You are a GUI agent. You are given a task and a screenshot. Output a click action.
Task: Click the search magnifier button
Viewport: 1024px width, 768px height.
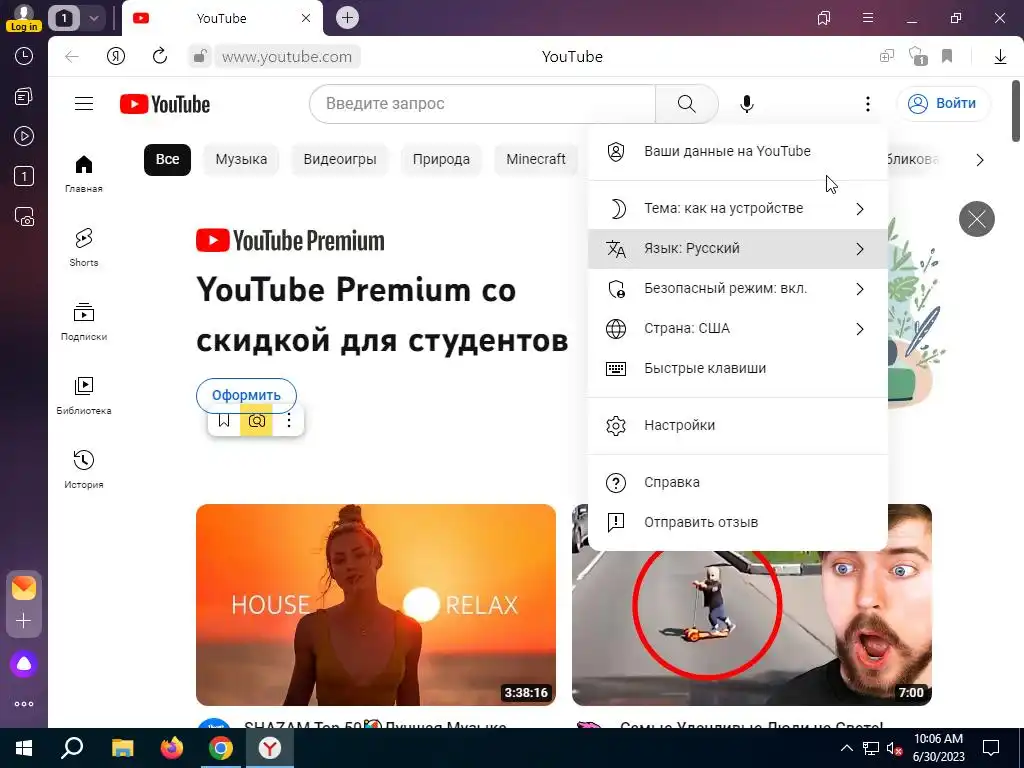click(x=686, y=103)
